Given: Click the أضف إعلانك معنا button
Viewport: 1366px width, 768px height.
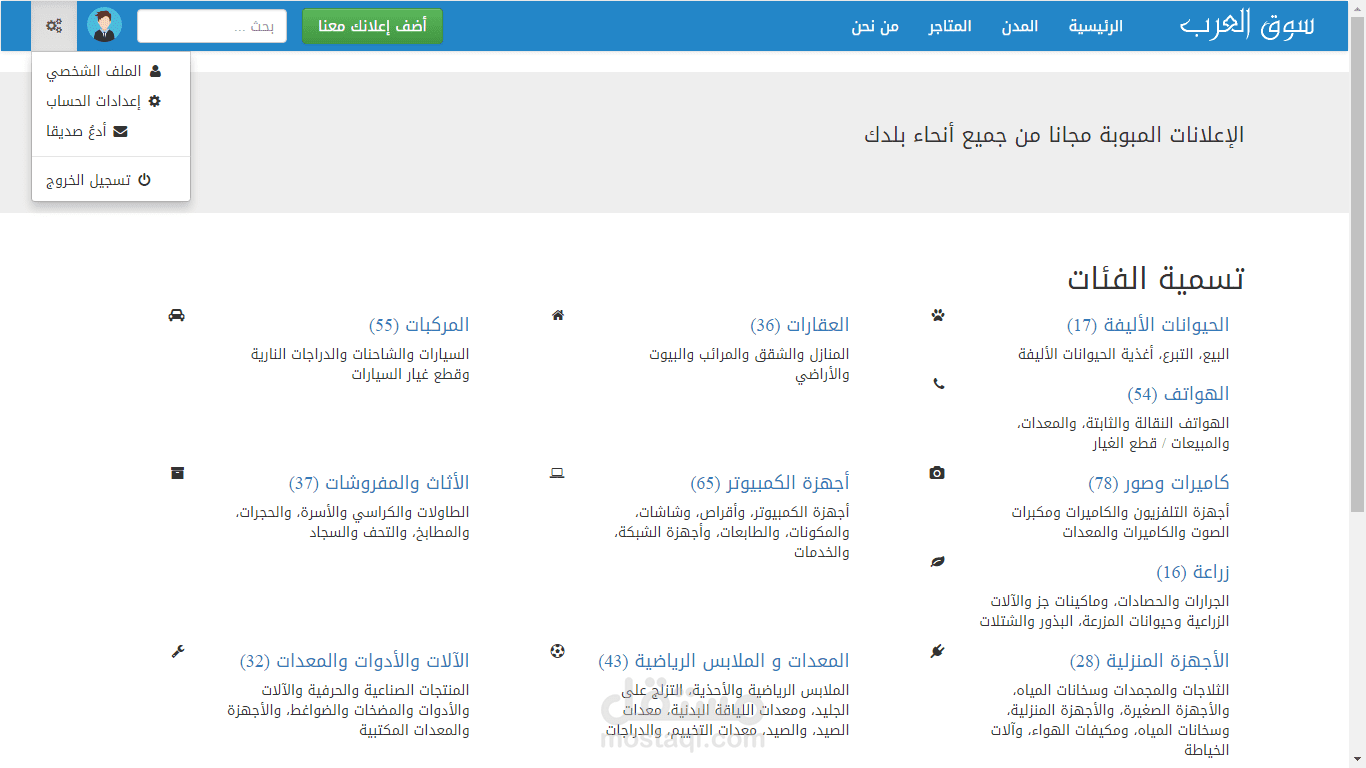Looking at the screenshot, I should coord(372,26).
